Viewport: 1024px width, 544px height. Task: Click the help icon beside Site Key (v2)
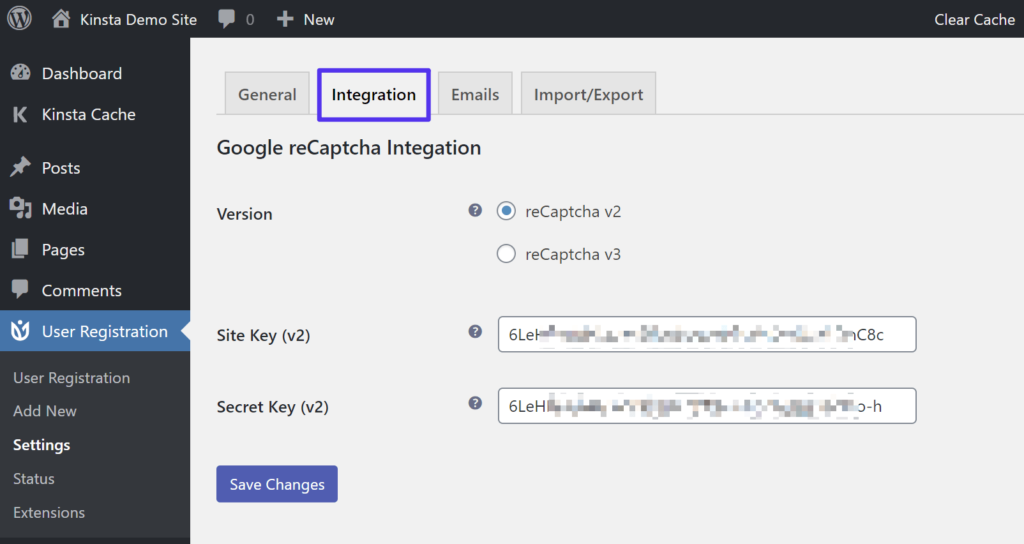(x=475, y=332)
